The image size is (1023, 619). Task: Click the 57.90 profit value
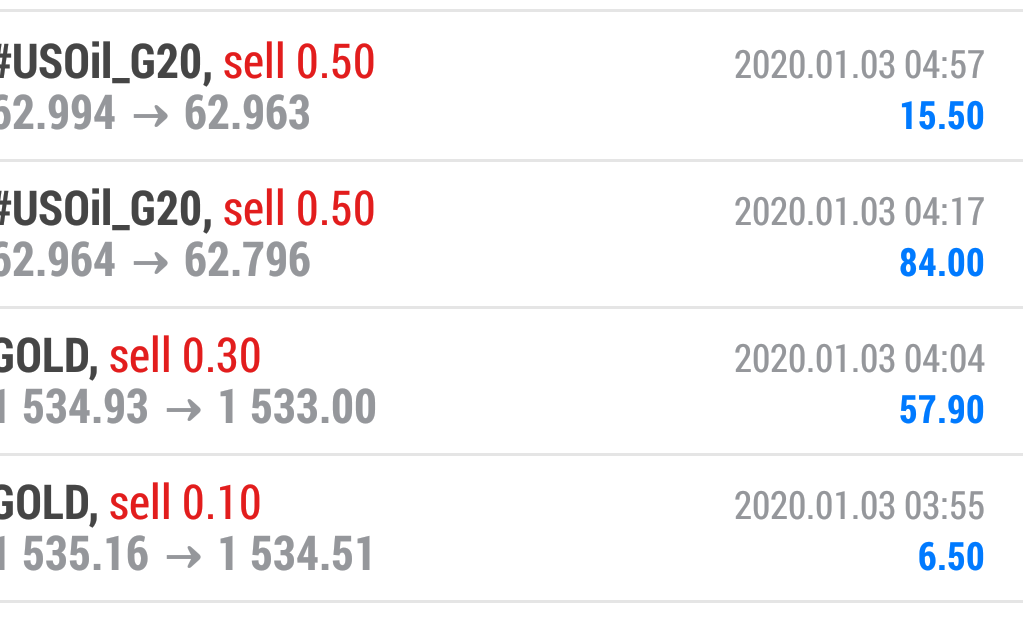tap(942, 410)
